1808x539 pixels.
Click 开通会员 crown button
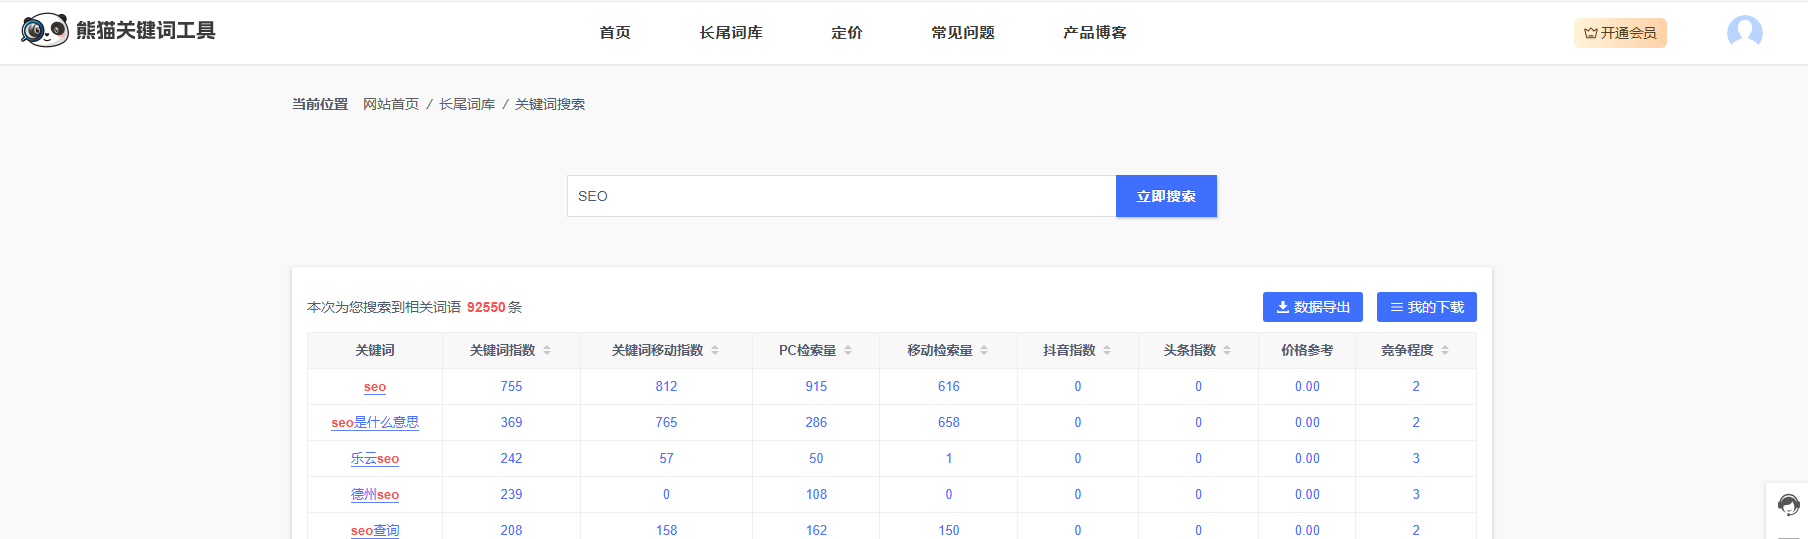tap(1620, 33)
